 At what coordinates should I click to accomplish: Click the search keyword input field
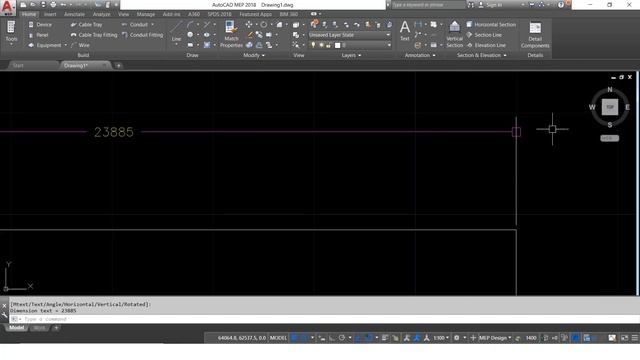[428, 5]
